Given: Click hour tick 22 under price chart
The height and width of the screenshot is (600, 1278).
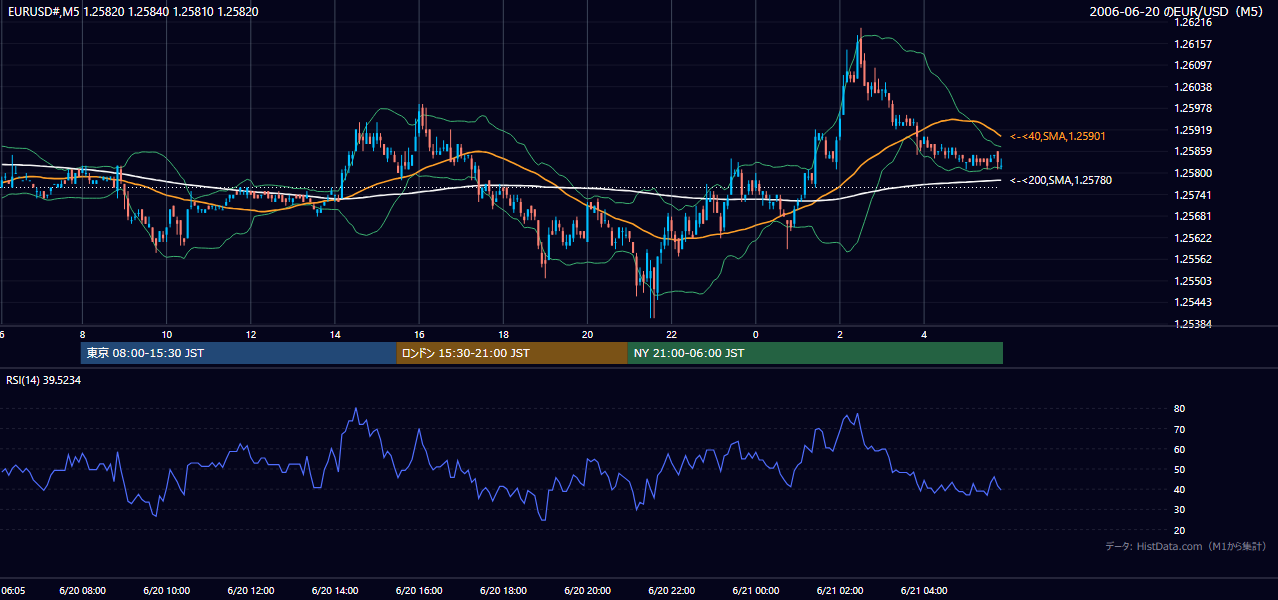Looking at the screenshot, I should point(672,334).
